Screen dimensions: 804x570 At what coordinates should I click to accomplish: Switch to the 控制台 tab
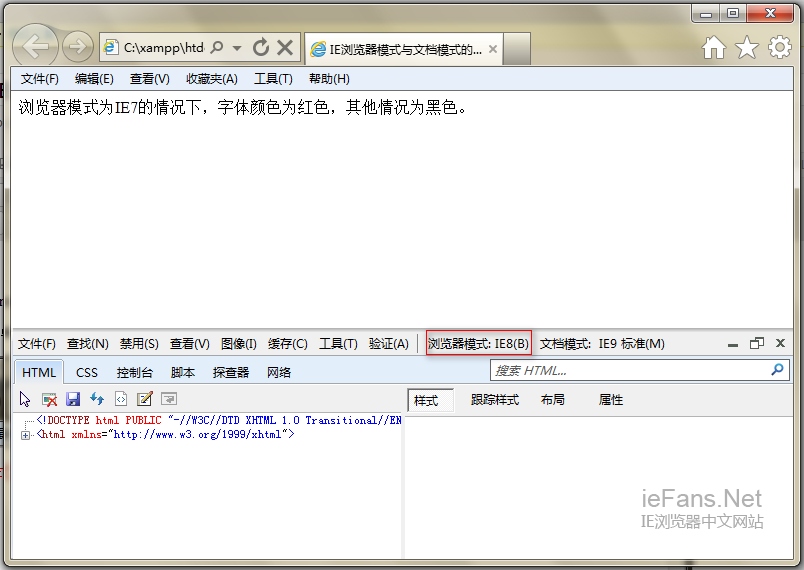pyautogui.click(x=134, y=373)
